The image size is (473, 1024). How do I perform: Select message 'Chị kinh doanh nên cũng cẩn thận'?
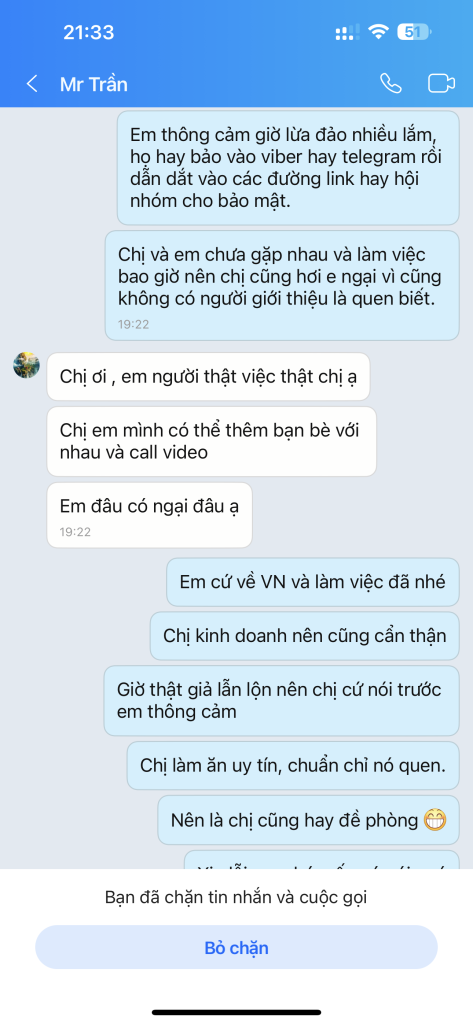coord(304,635)
